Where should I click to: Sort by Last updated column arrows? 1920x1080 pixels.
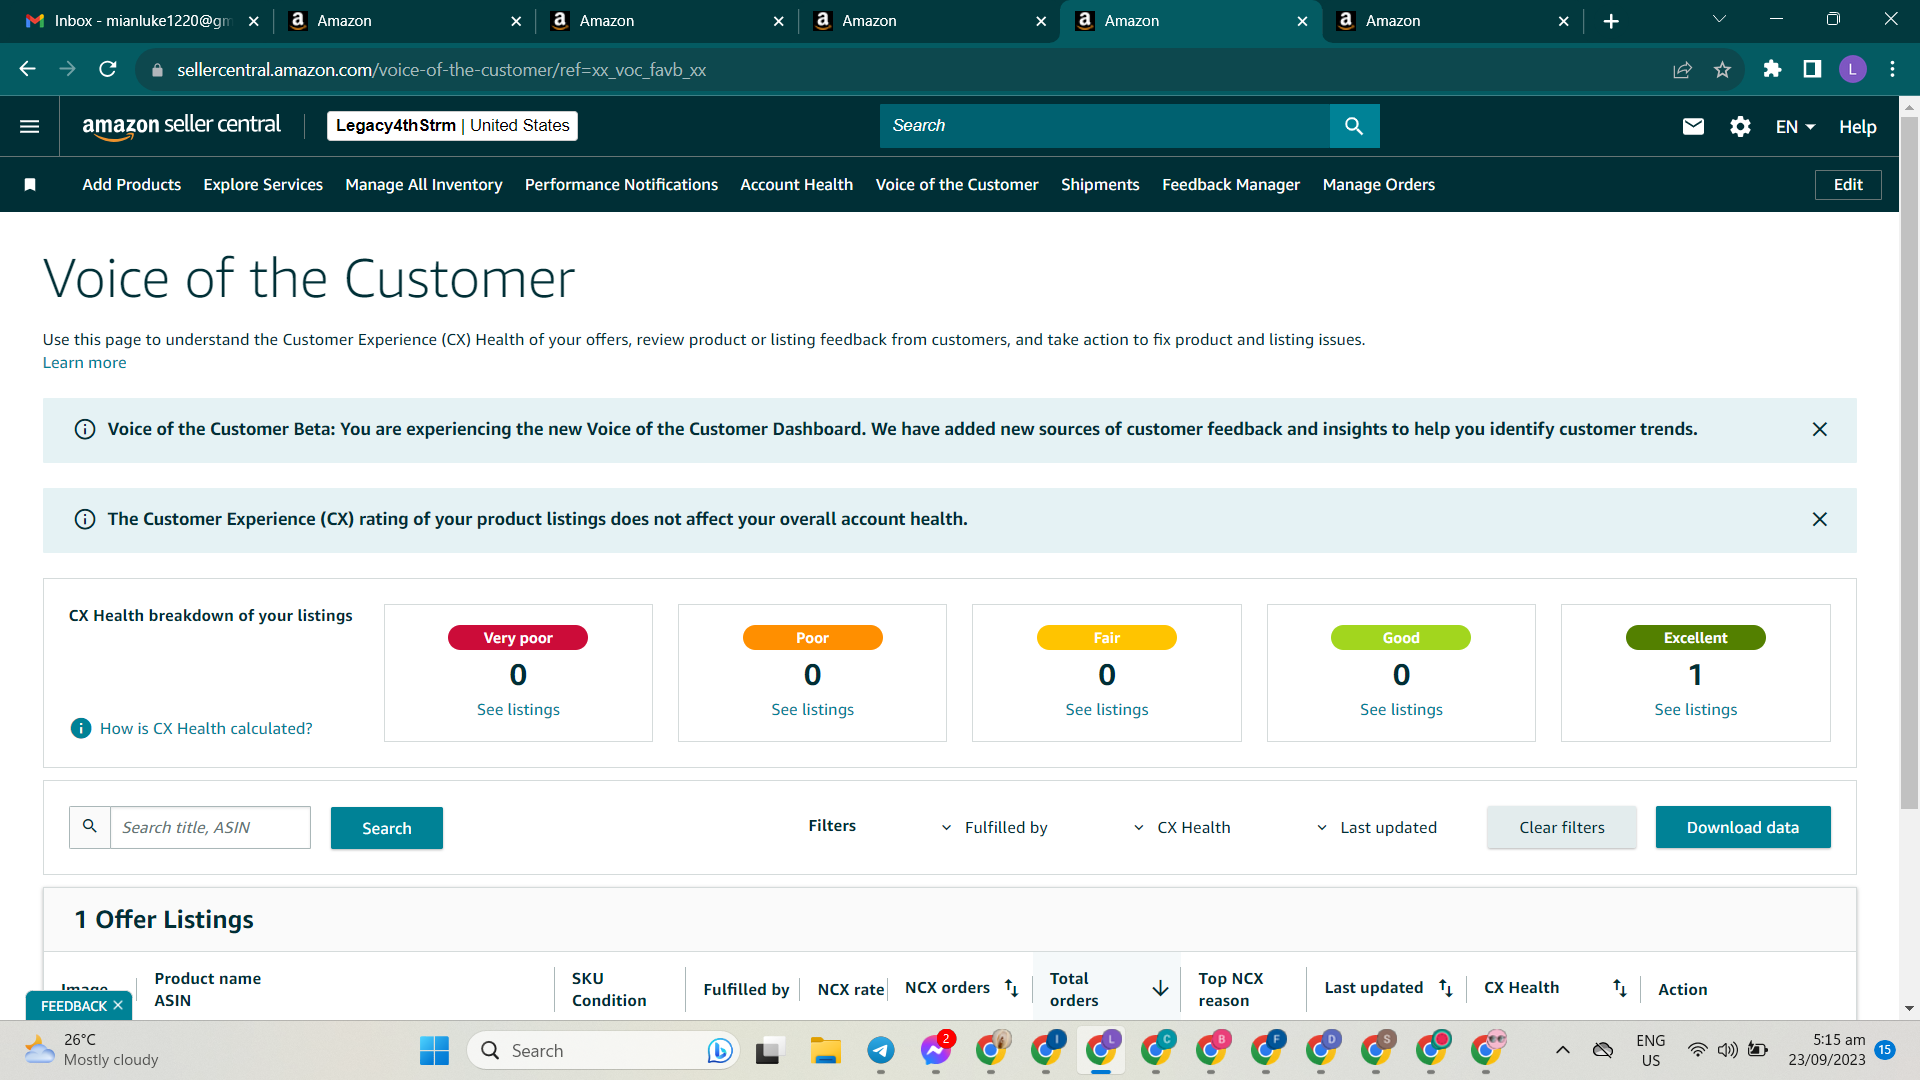(1445, 988)
